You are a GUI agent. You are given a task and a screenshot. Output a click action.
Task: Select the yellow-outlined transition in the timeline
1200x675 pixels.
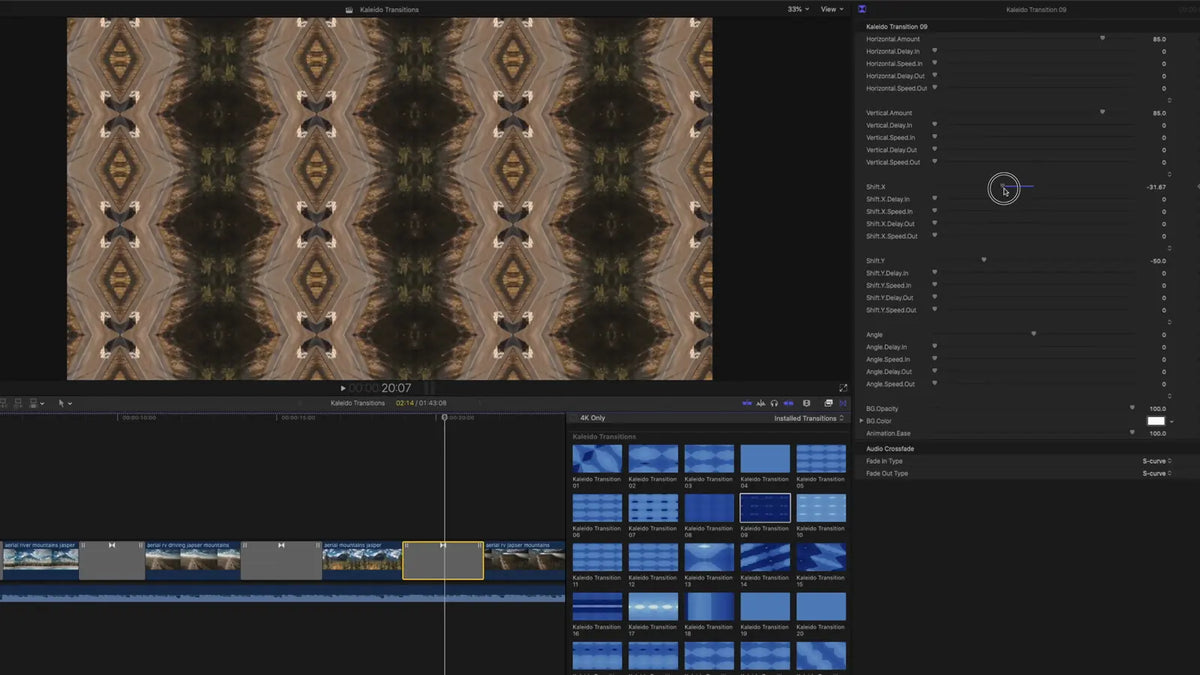coord(443,561)
